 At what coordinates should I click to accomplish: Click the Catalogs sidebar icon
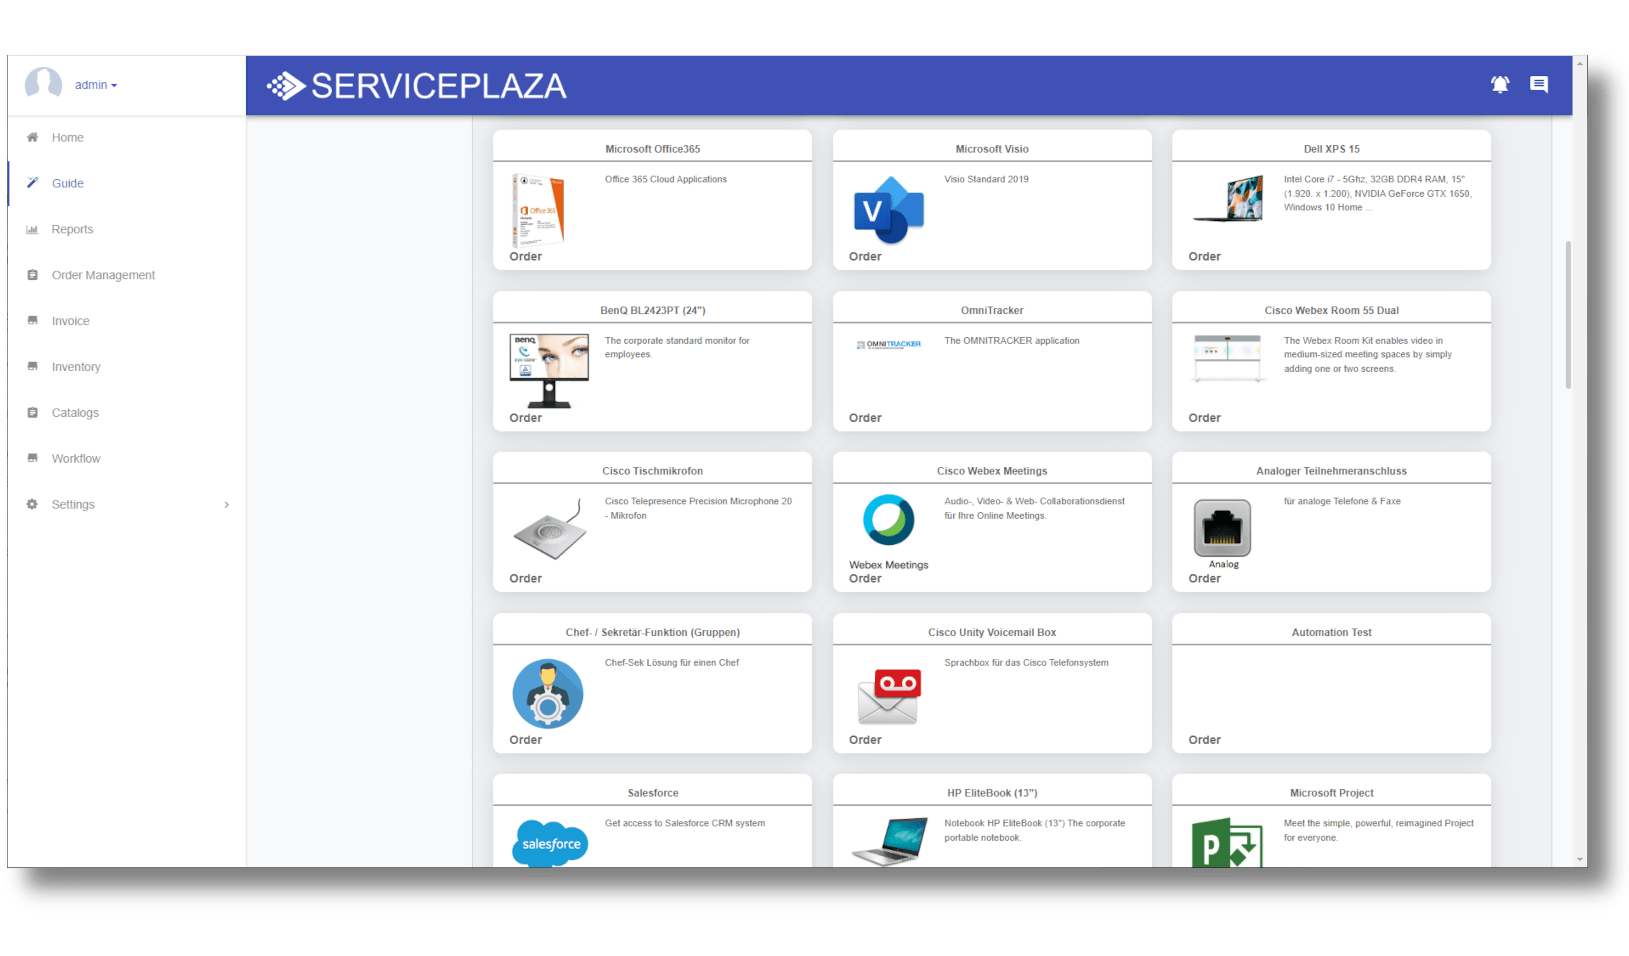[32, 413]
